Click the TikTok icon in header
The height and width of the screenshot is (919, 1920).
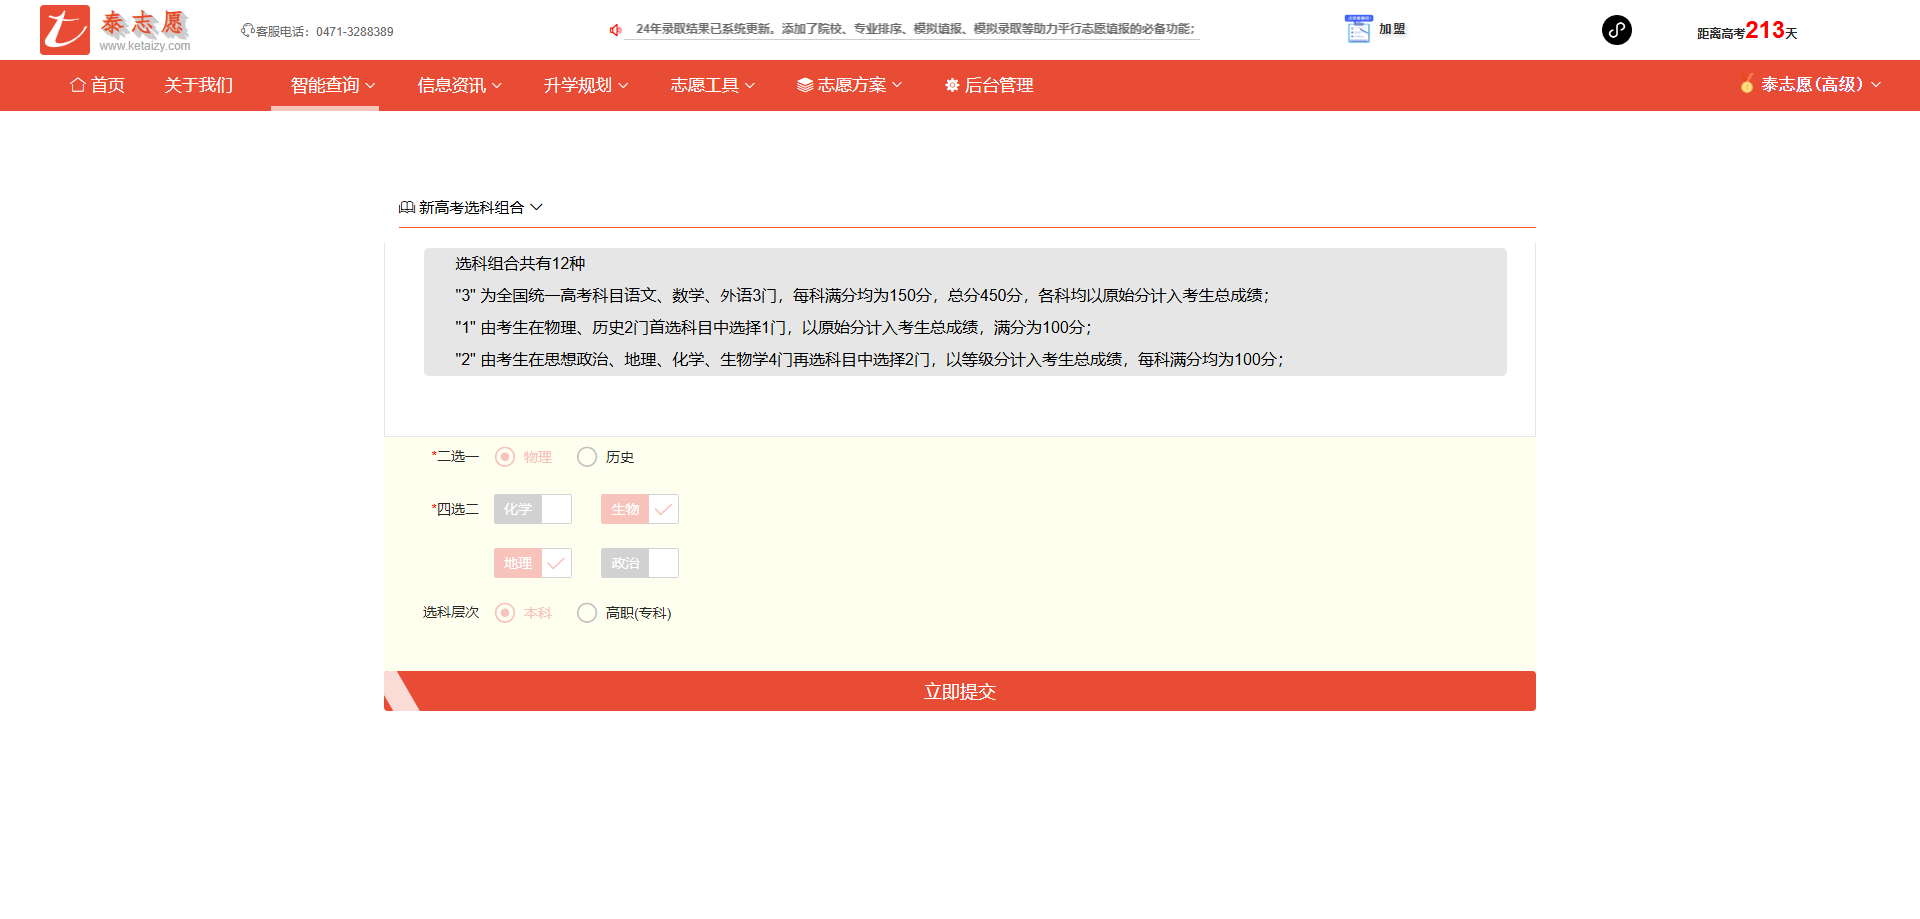1616,30
